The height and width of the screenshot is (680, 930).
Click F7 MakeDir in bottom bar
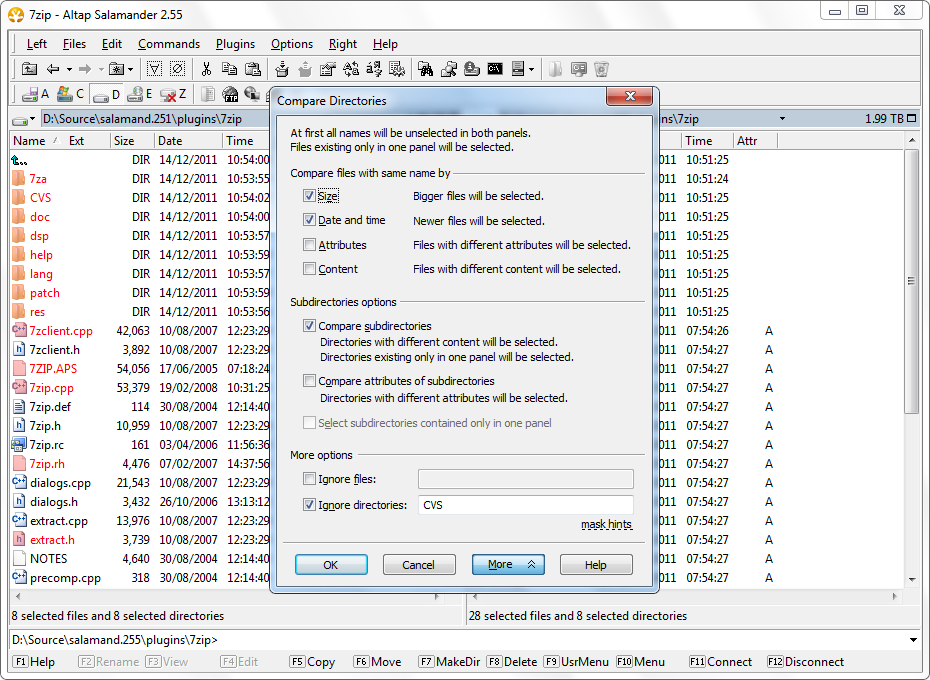pos(450,662)
